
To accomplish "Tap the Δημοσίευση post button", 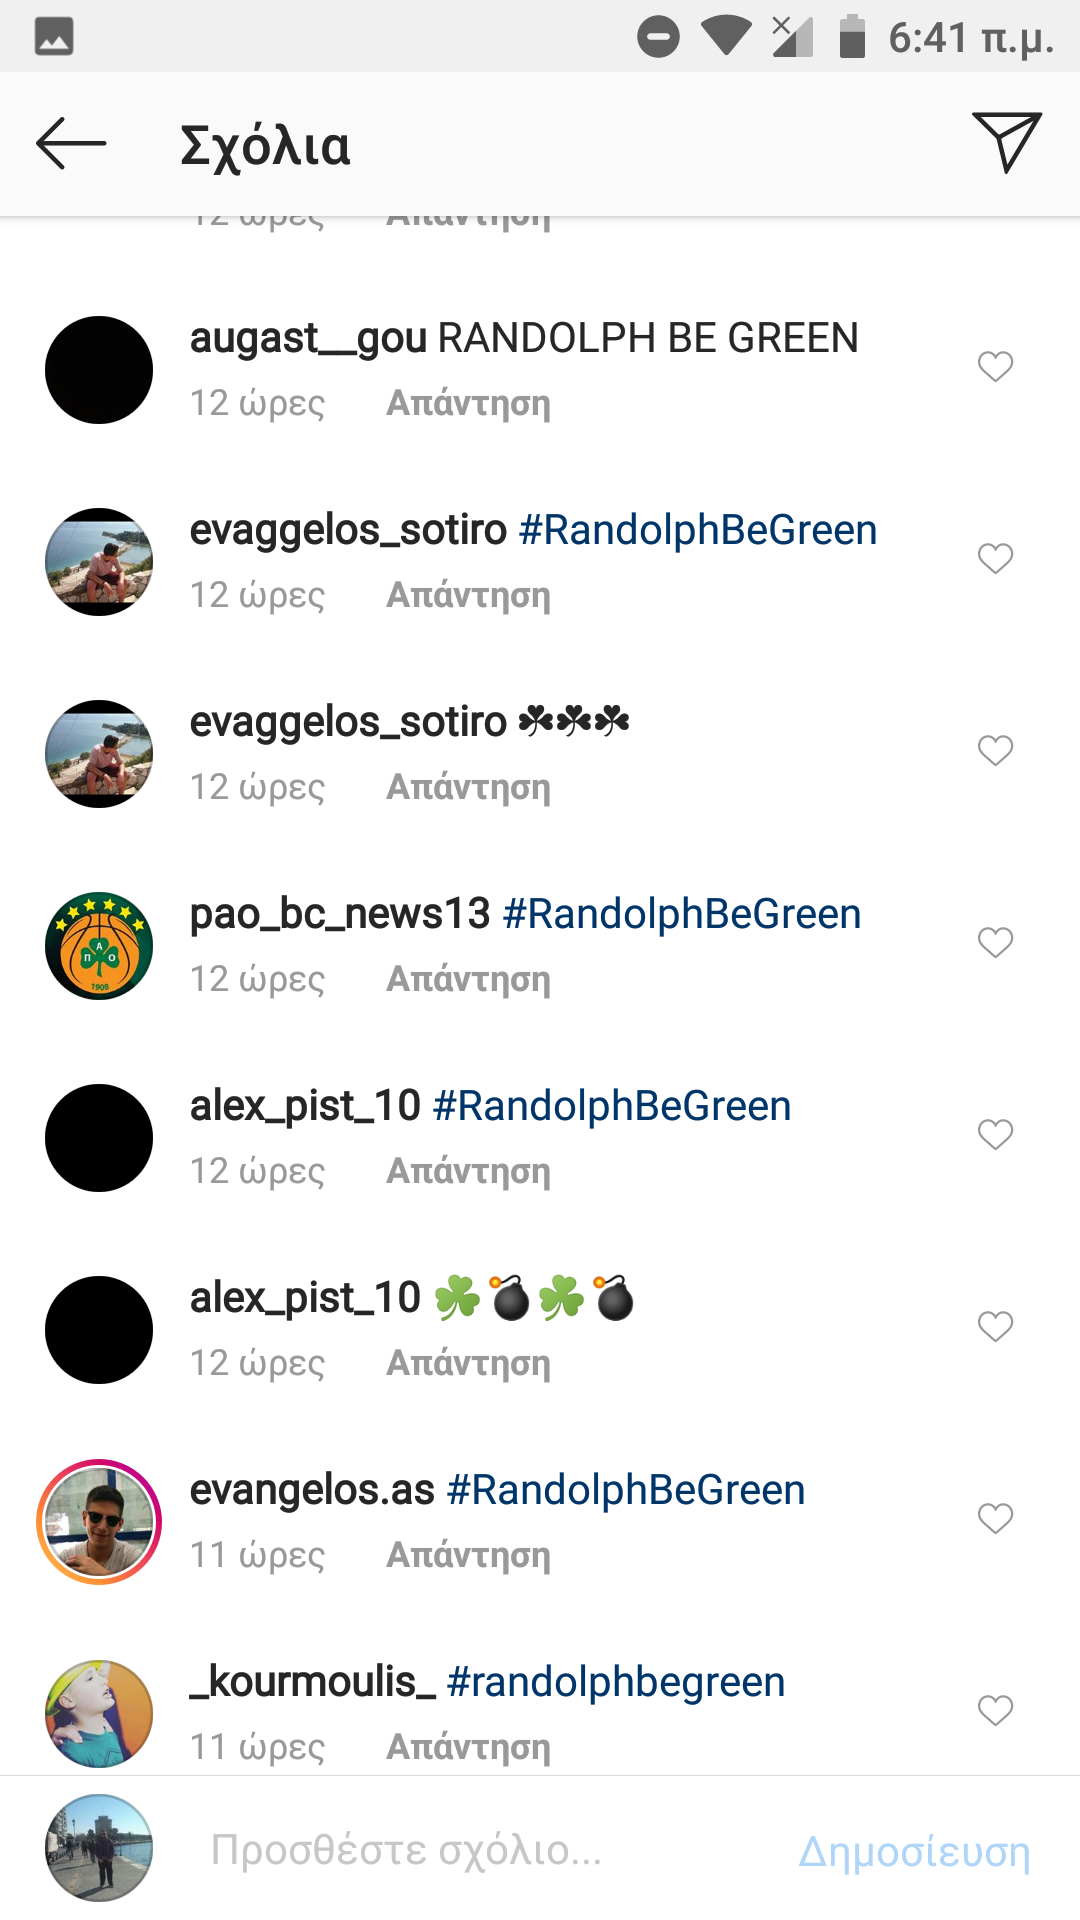I will (914, 1852).
